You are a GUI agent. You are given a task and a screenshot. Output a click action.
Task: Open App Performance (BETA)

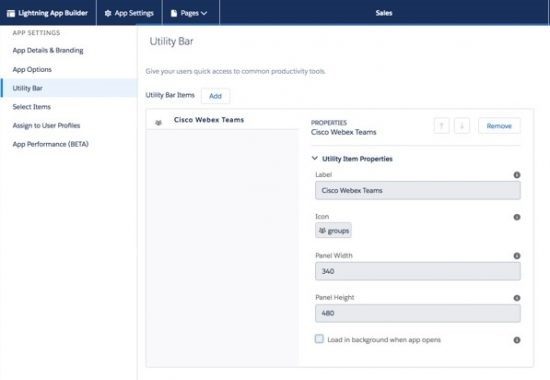coord(51,144)
